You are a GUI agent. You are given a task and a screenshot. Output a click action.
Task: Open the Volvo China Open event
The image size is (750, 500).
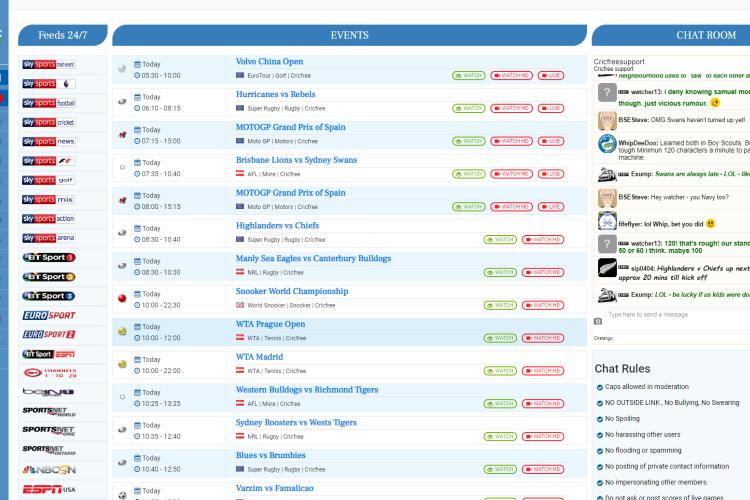click(269, 61)
